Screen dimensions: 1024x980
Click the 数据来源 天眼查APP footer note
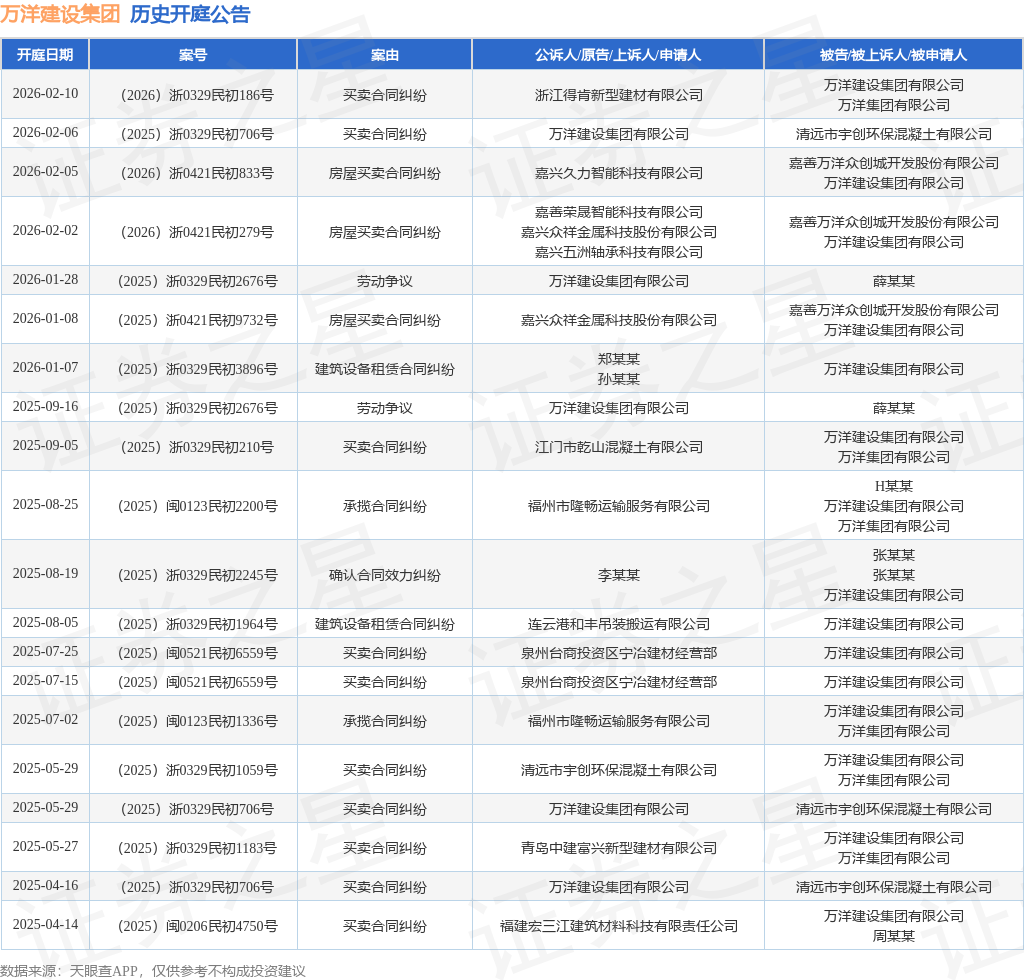click(x=153, y=971)
